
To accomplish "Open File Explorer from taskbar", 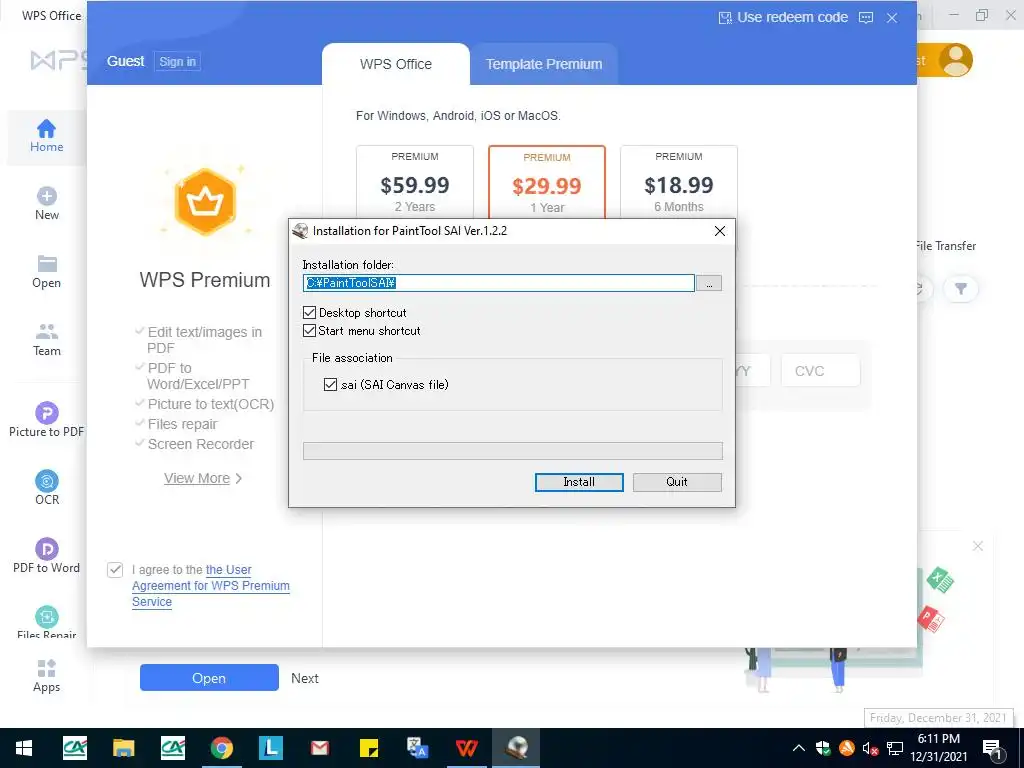I will [123, 748].
